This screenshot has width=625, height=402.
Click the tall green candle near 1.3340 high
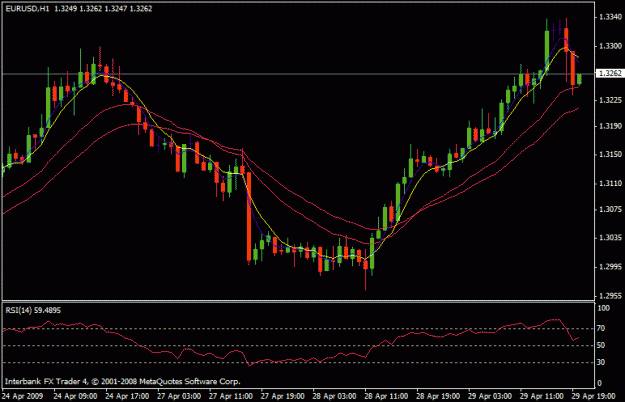[547, 51]
